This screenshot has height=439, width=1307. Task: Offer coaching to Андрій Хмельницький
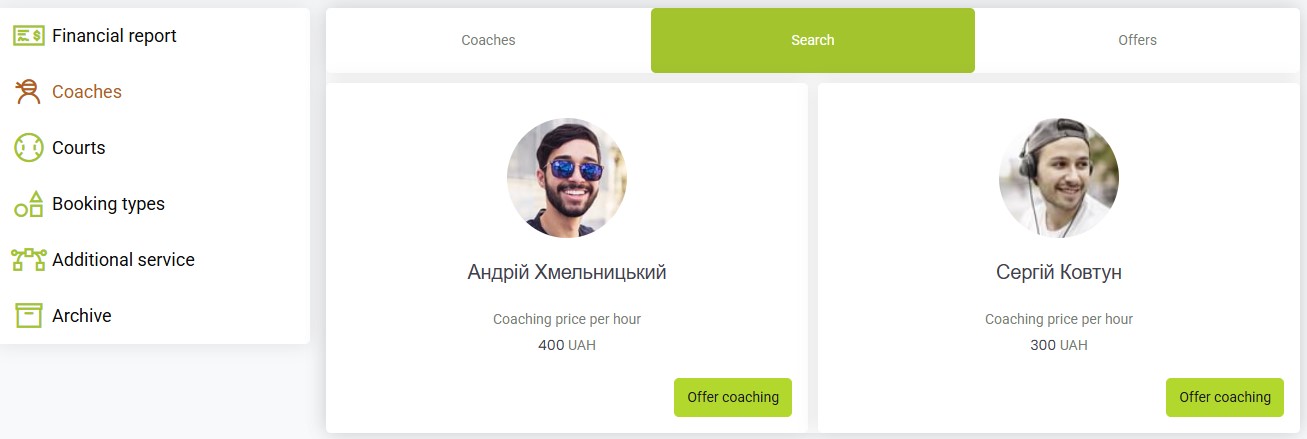[733, 397]
